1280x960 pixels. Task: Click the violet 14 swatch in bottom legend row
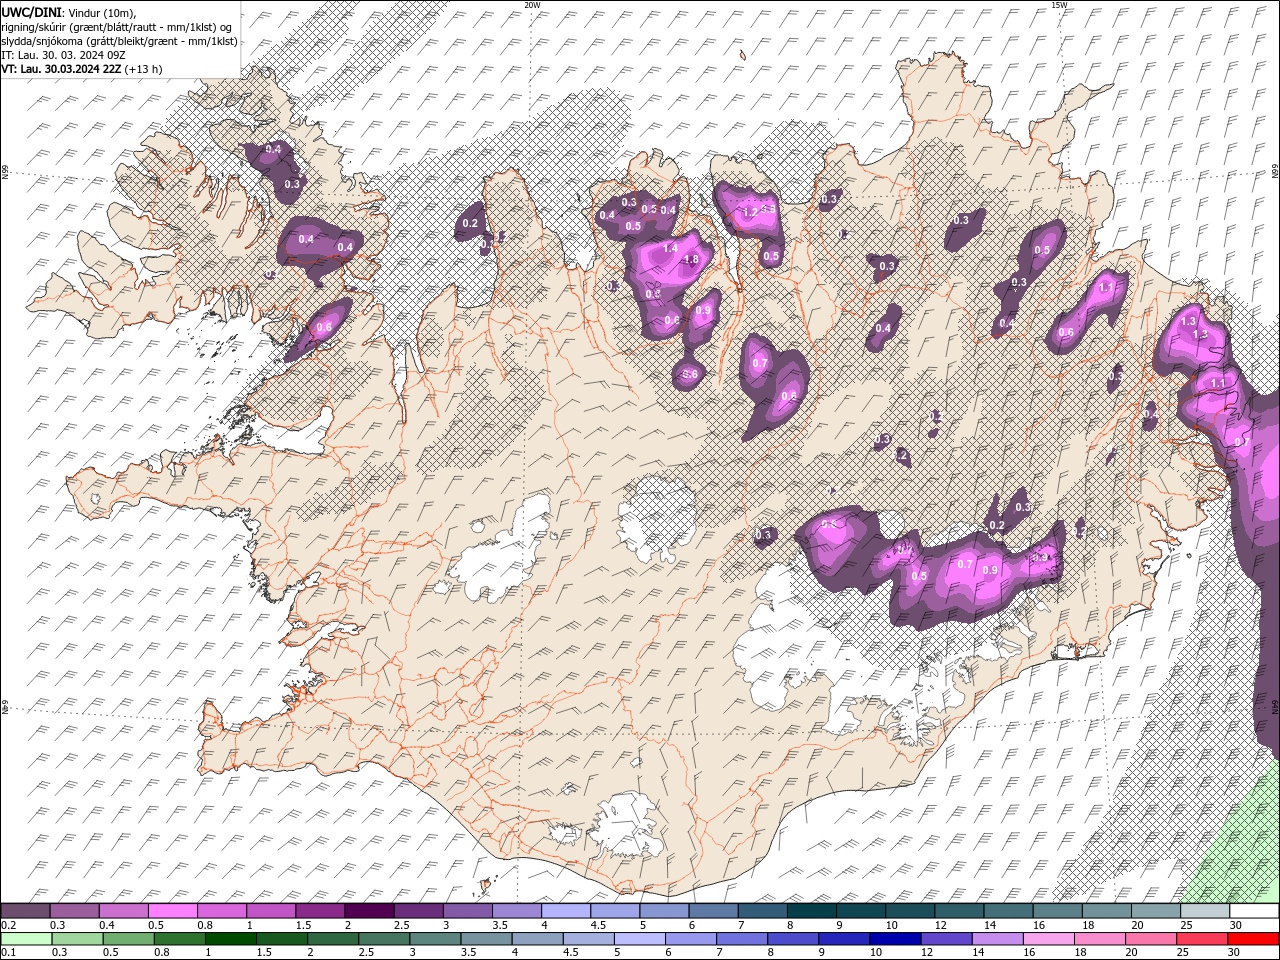pyautogui.click(x=998, y=939)
